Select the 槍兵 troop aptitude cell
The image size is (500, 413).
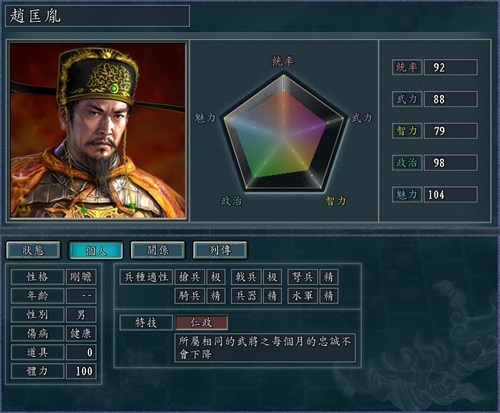click(190, 277)
